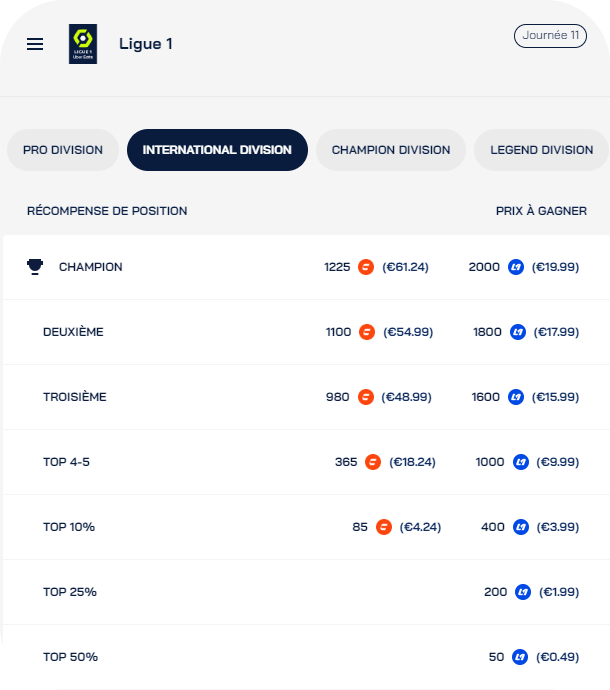The image size is (610, 690).
Task: Click the blue L1 token in Deuxième row
Action: [x=518, y=332]
